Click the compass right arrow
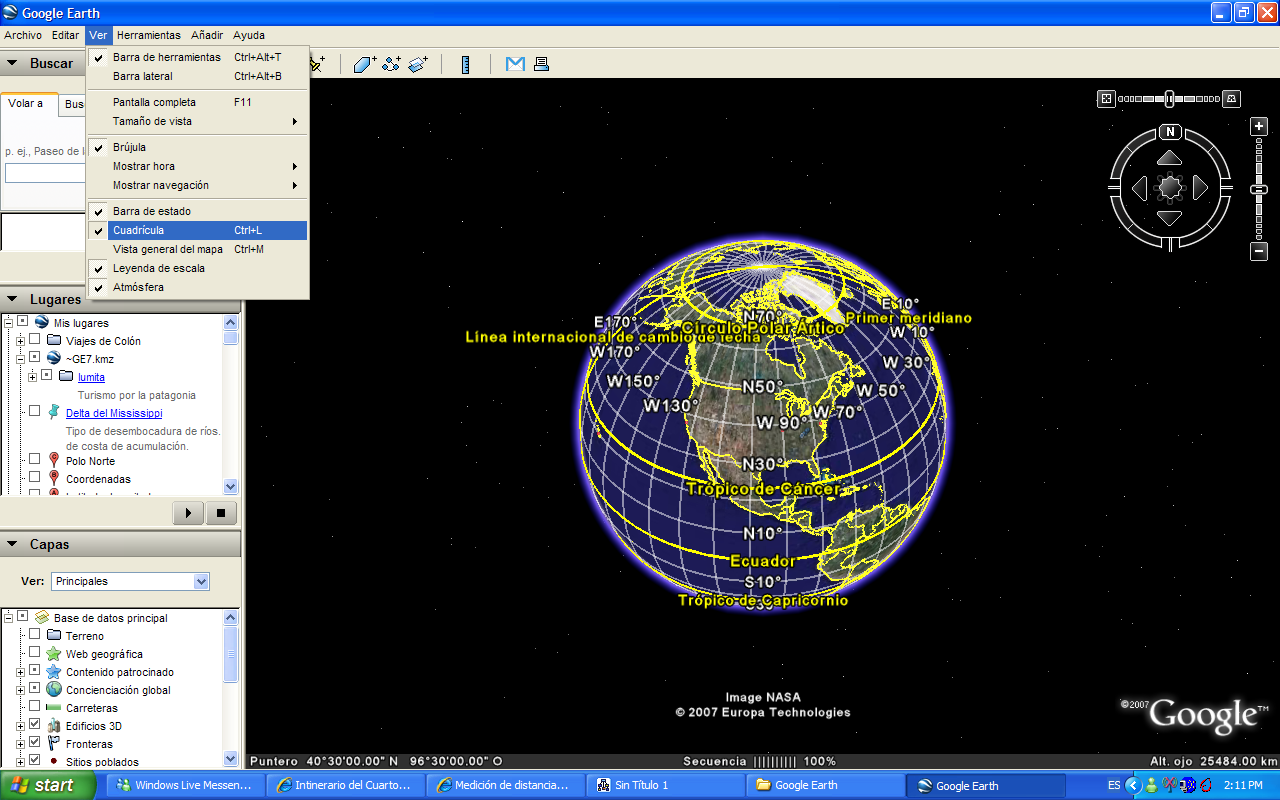This screenshot has width=1280, height=800. (1200, 187)
